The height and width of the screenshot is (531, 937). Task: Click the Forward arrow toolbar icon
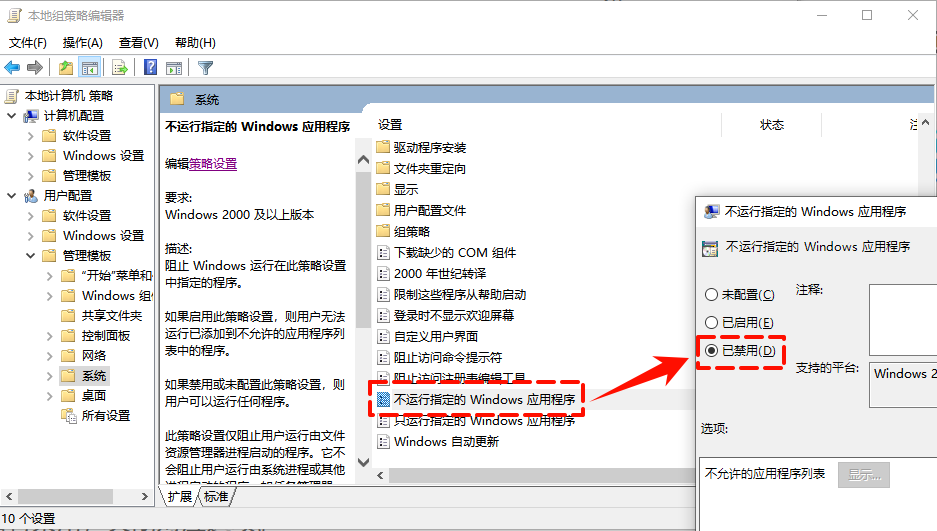[x=35, y=67]
